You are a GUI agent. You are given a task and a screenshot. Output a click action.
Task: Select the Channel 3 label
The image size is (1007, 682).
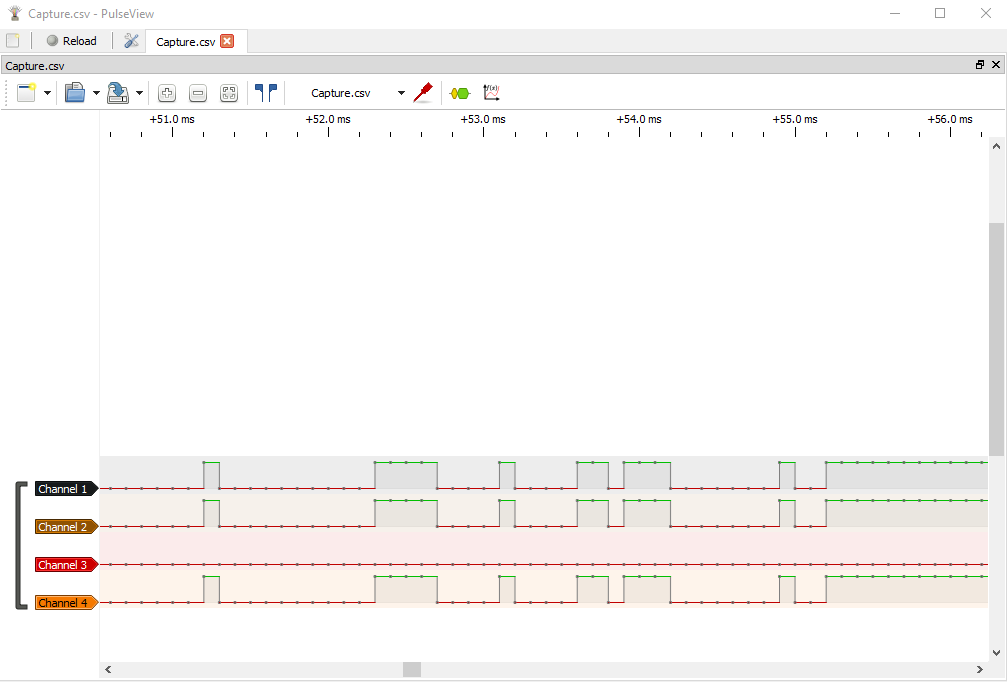pyautogui.click(x=66, y=564)
